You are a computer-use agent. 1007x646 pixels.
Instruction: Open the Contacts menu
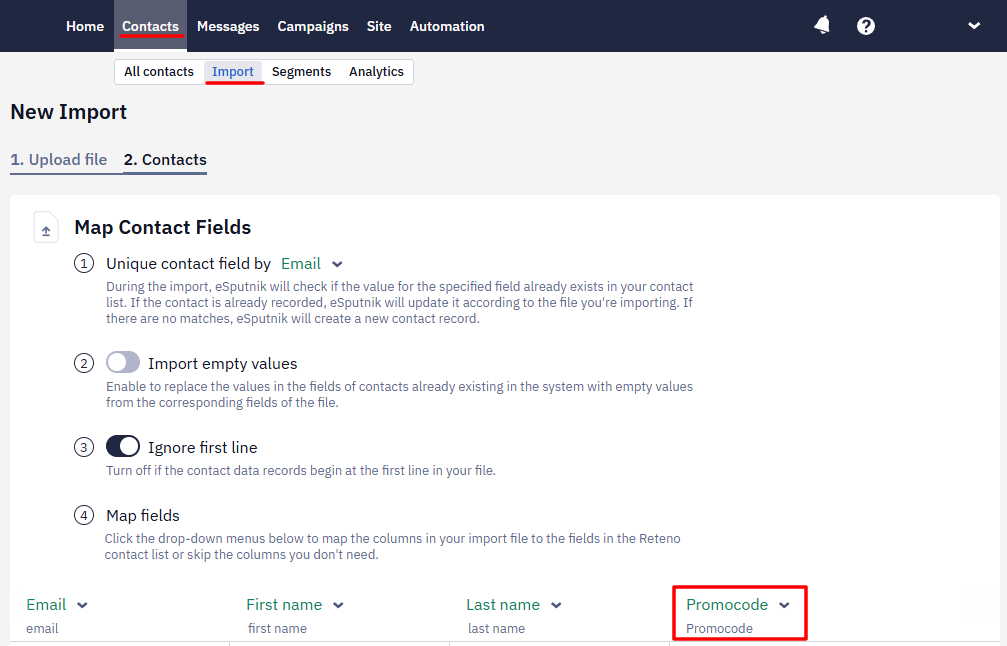point(150,26)
